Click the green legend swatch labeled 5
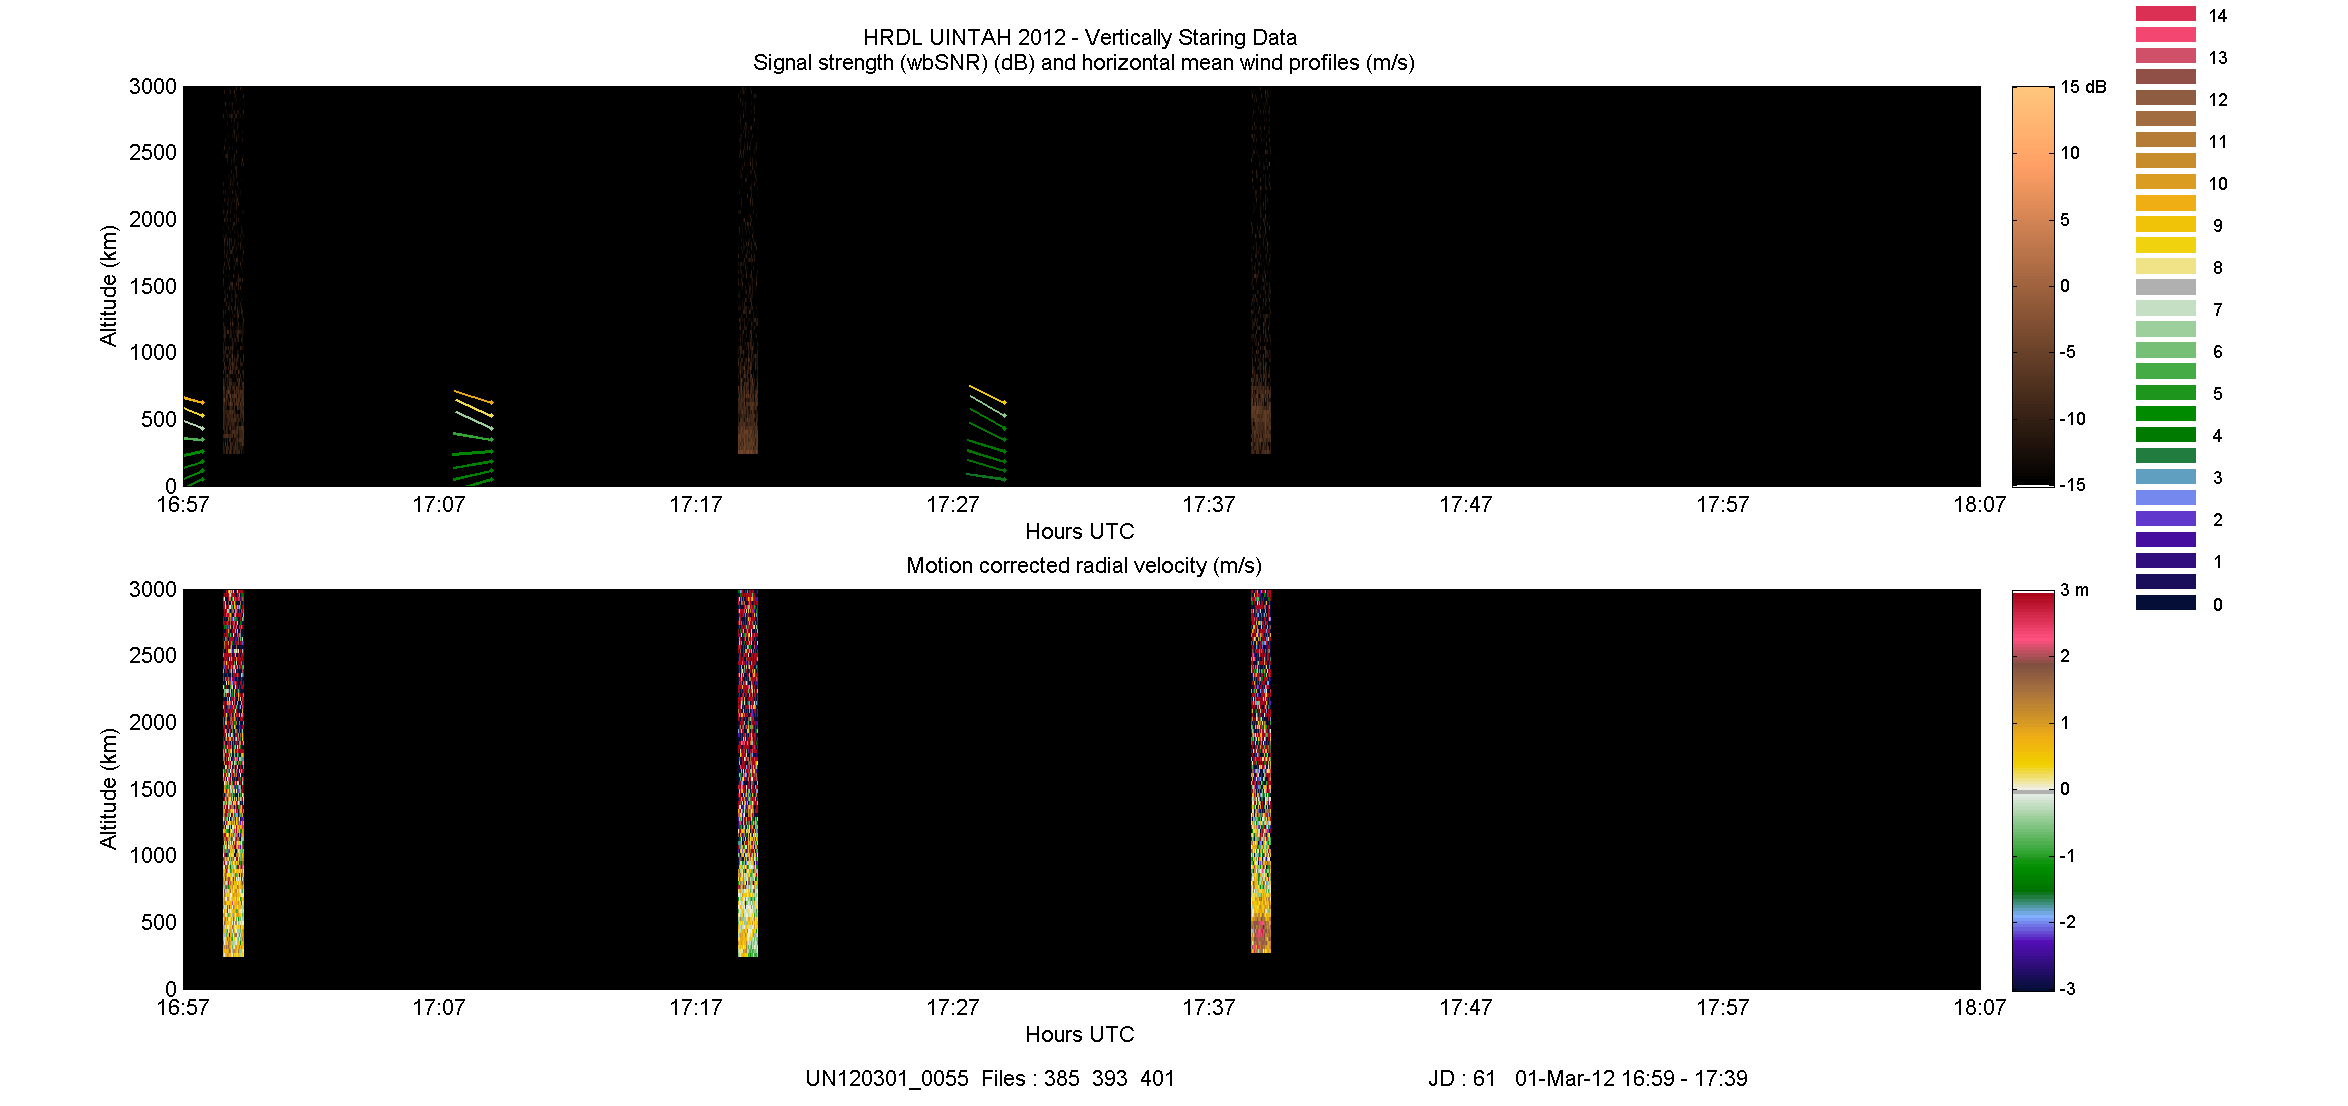This screenshot has width=2348, height=1106. click(2165, 392)
